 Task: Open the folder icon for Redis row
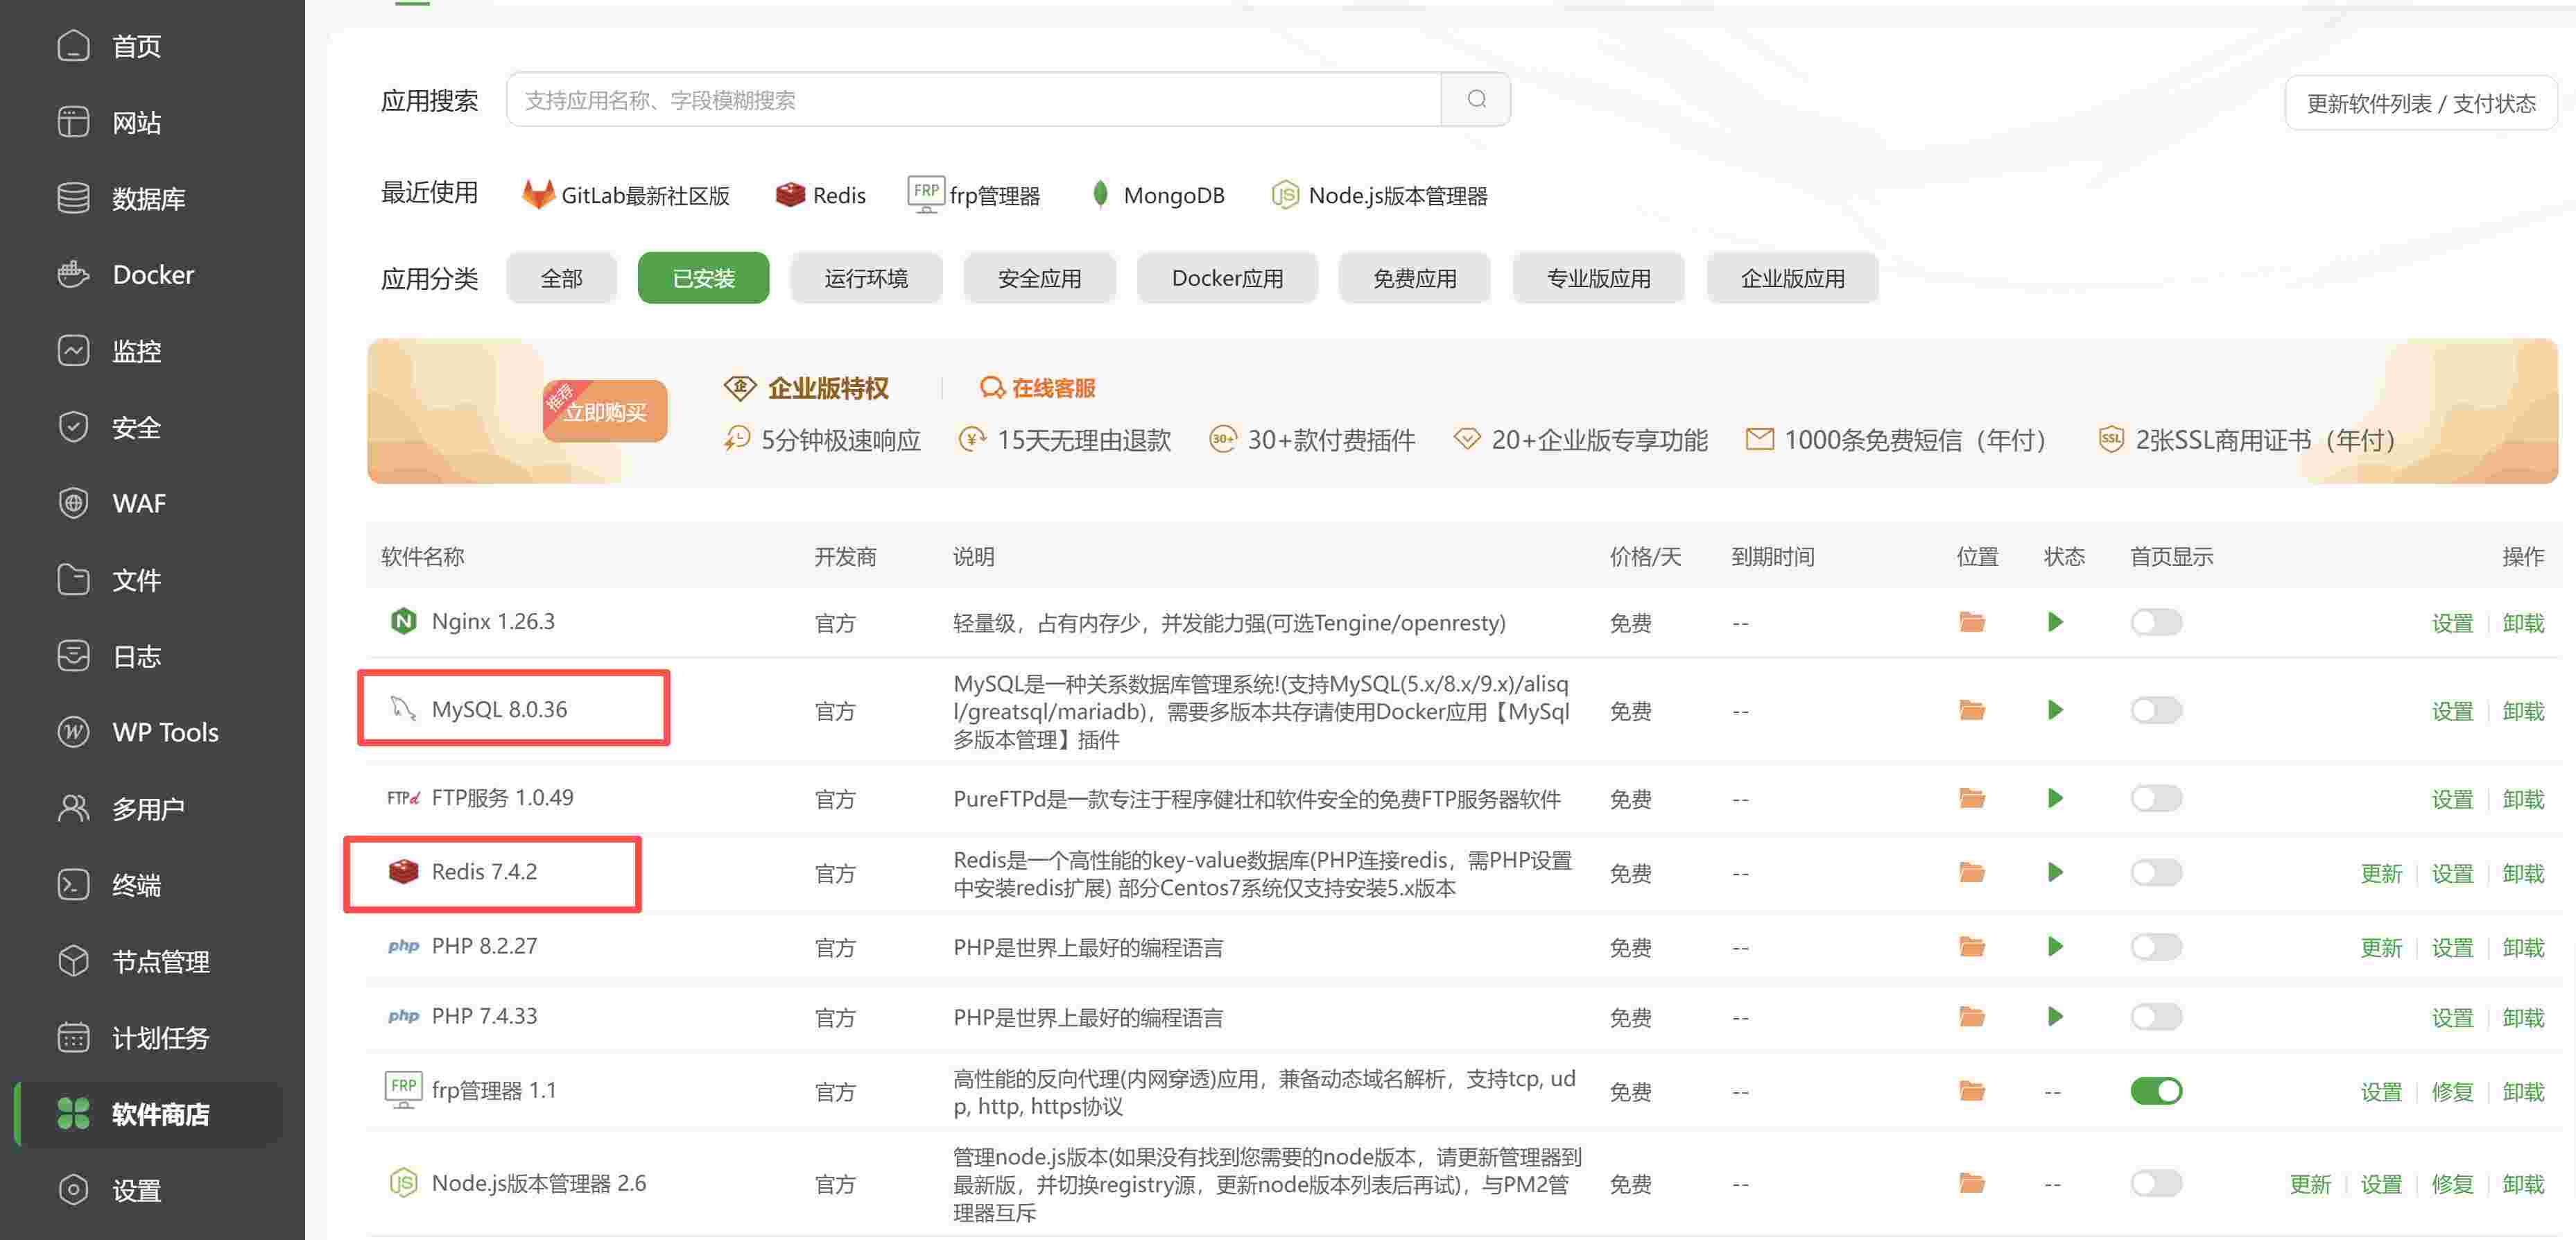click(x=1971, y=872)
